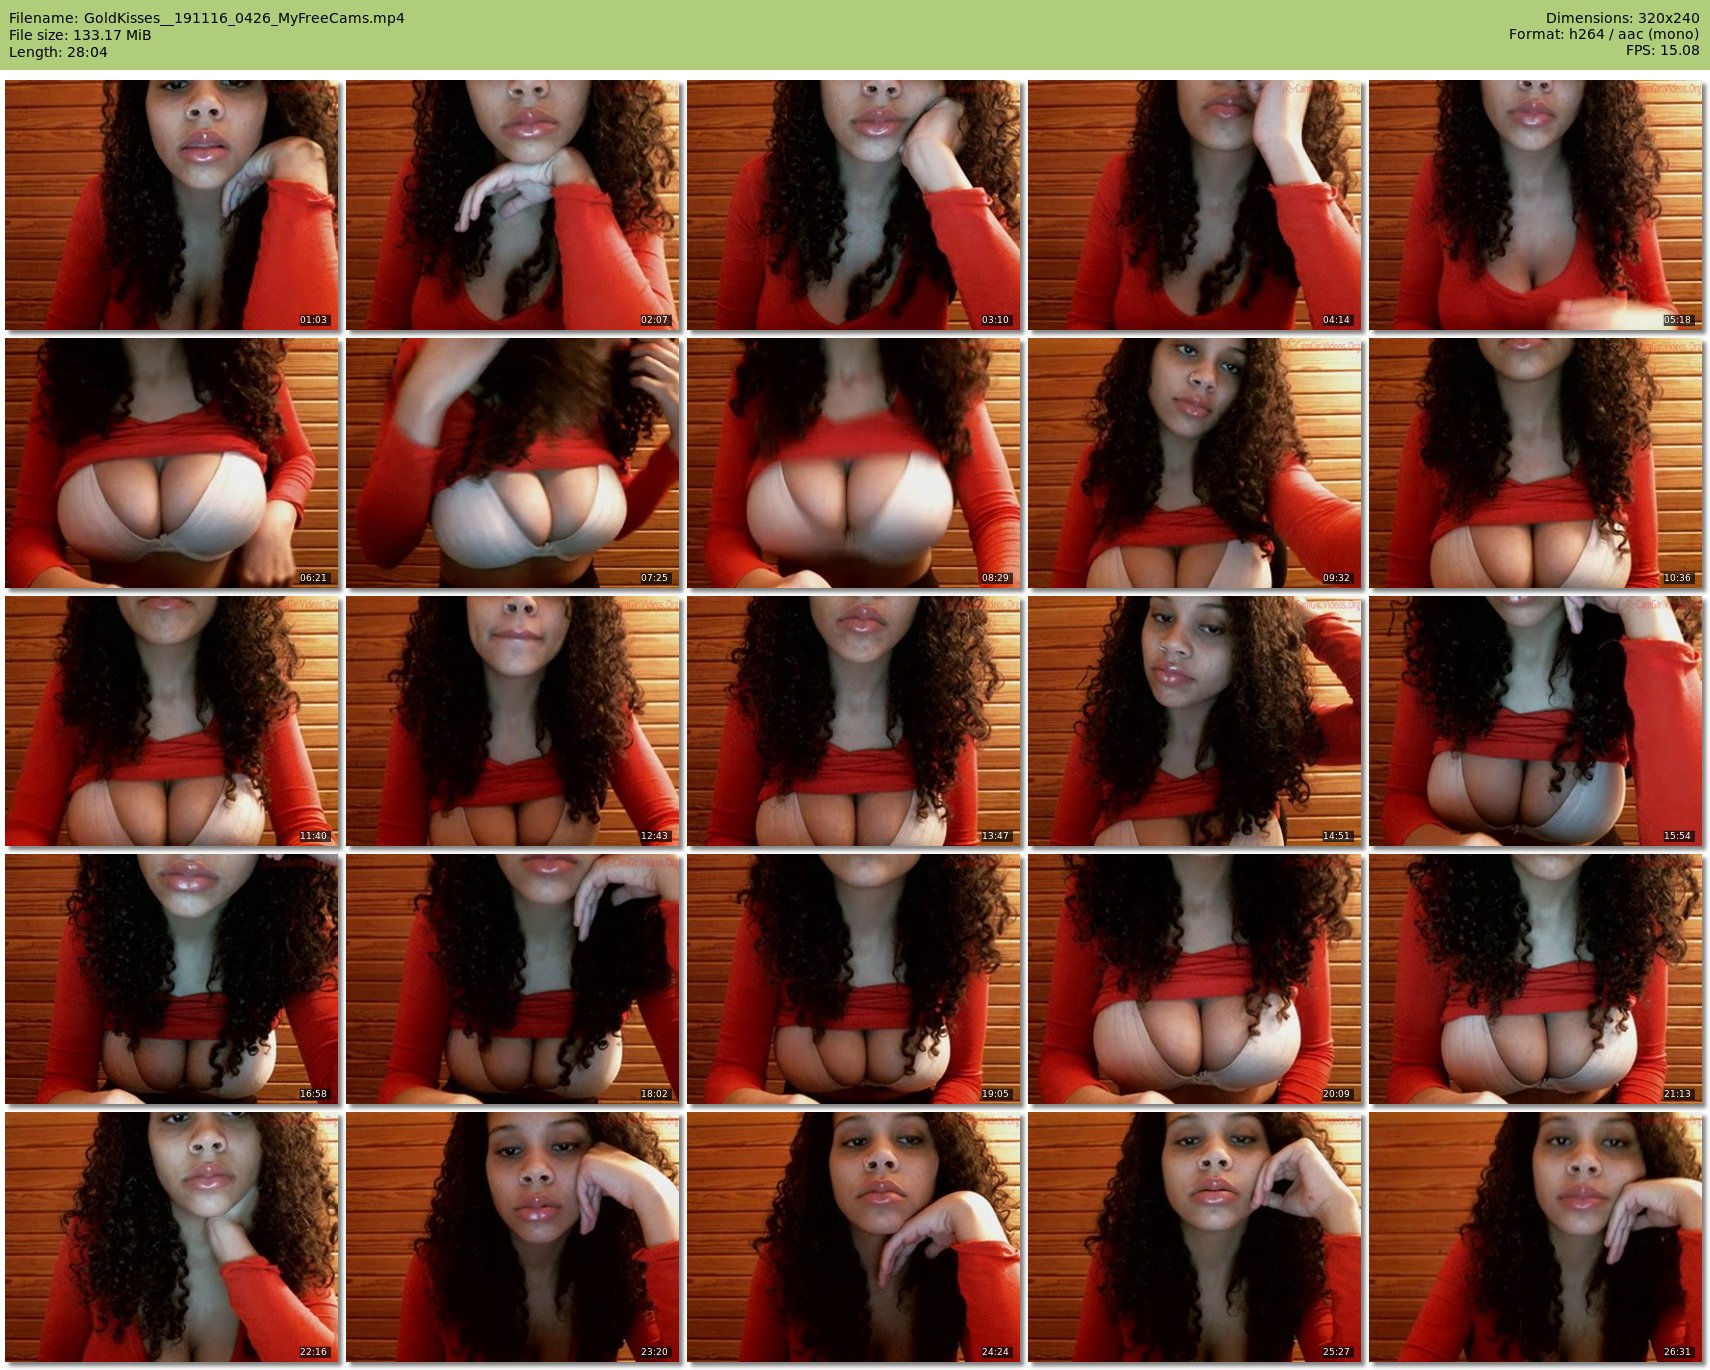
Task: Click the frame marked 21:13
Action: pos(1536,979)
